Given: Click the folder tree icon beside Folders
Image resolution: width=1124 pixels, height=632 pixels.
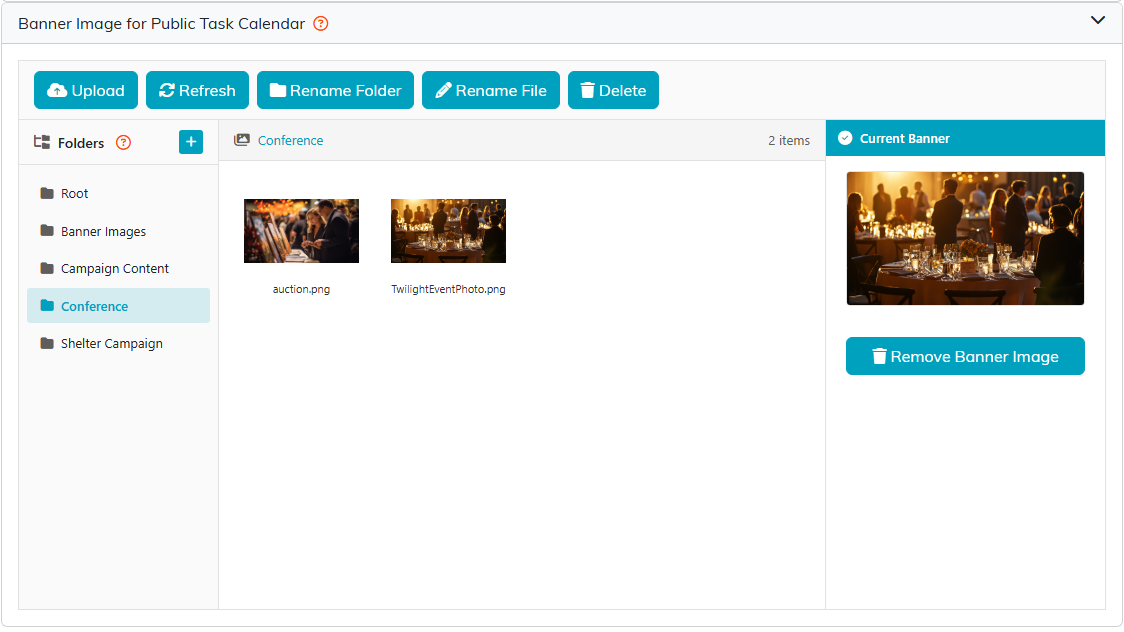Looking at the screenshot, I should point(42,142).
